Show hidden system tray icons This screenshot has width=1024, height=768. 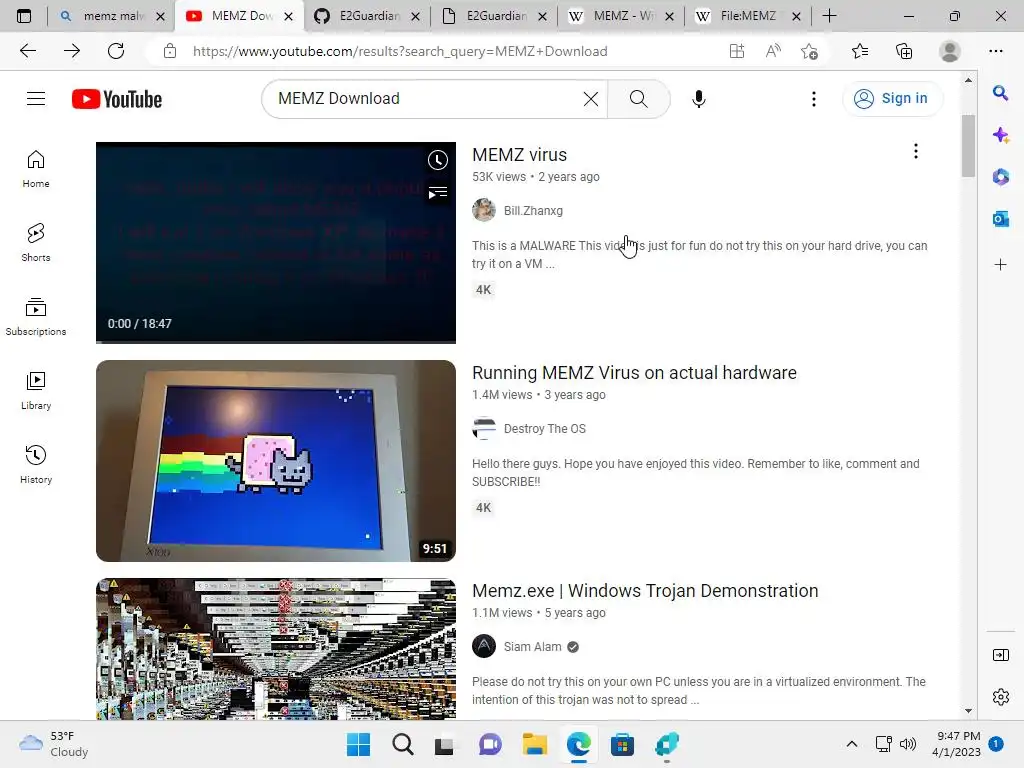852,744
